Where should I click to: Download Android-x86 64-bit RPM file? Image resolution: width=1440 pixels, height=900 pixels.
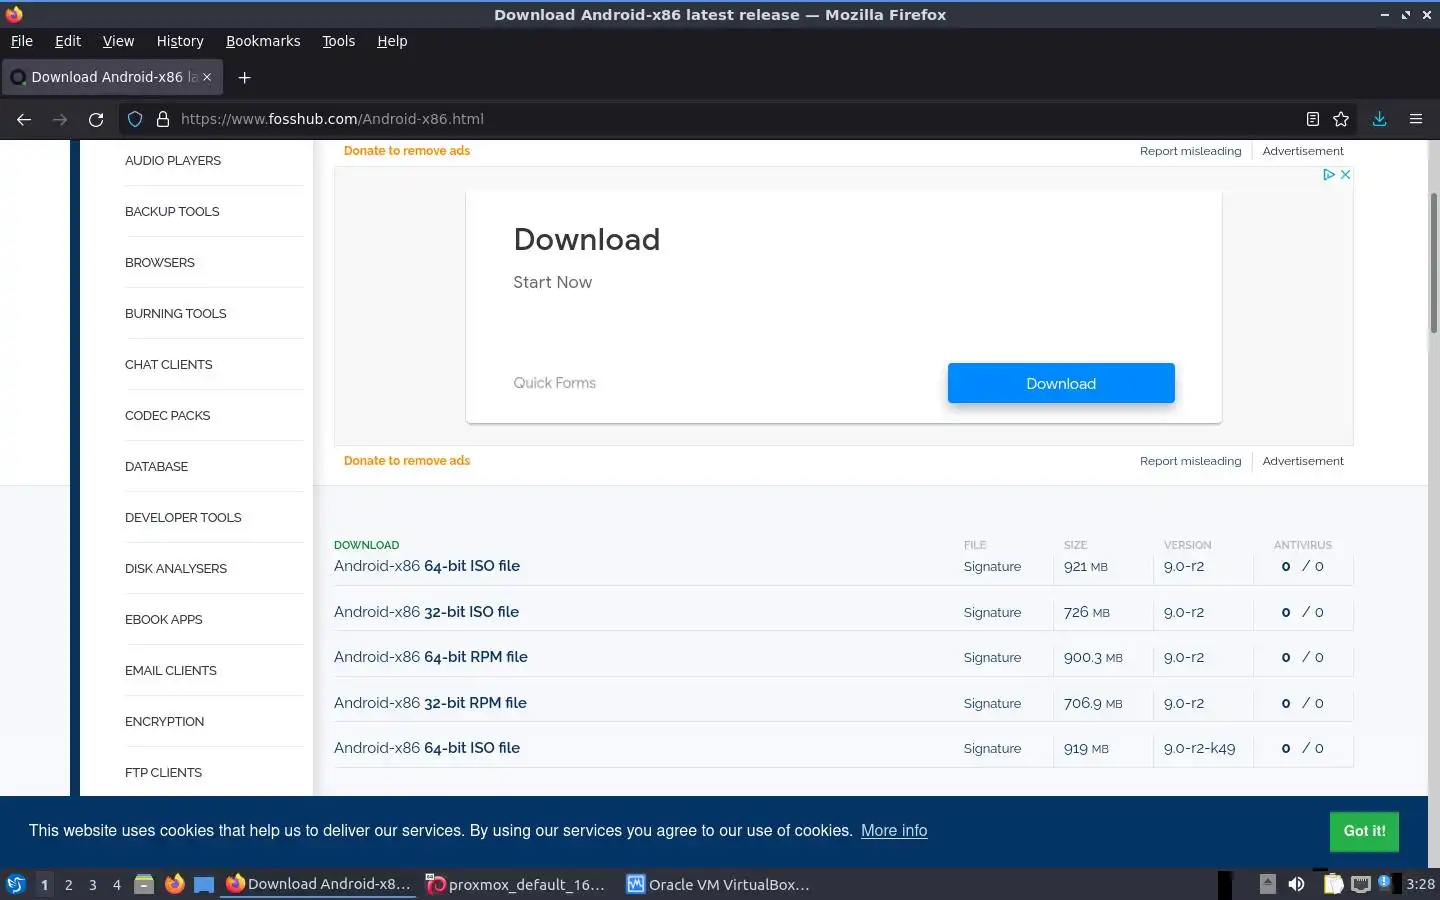[x=431, y=657]
